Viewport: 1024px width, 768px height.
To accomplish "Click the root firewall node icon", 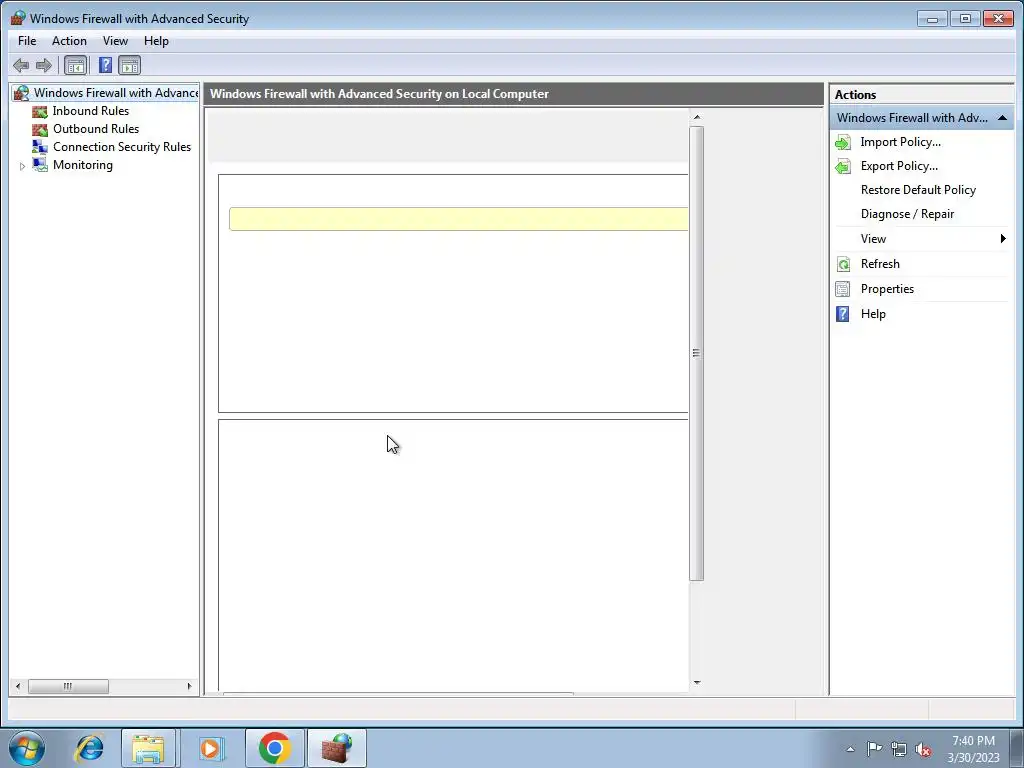I will click(x=22, y=93).
